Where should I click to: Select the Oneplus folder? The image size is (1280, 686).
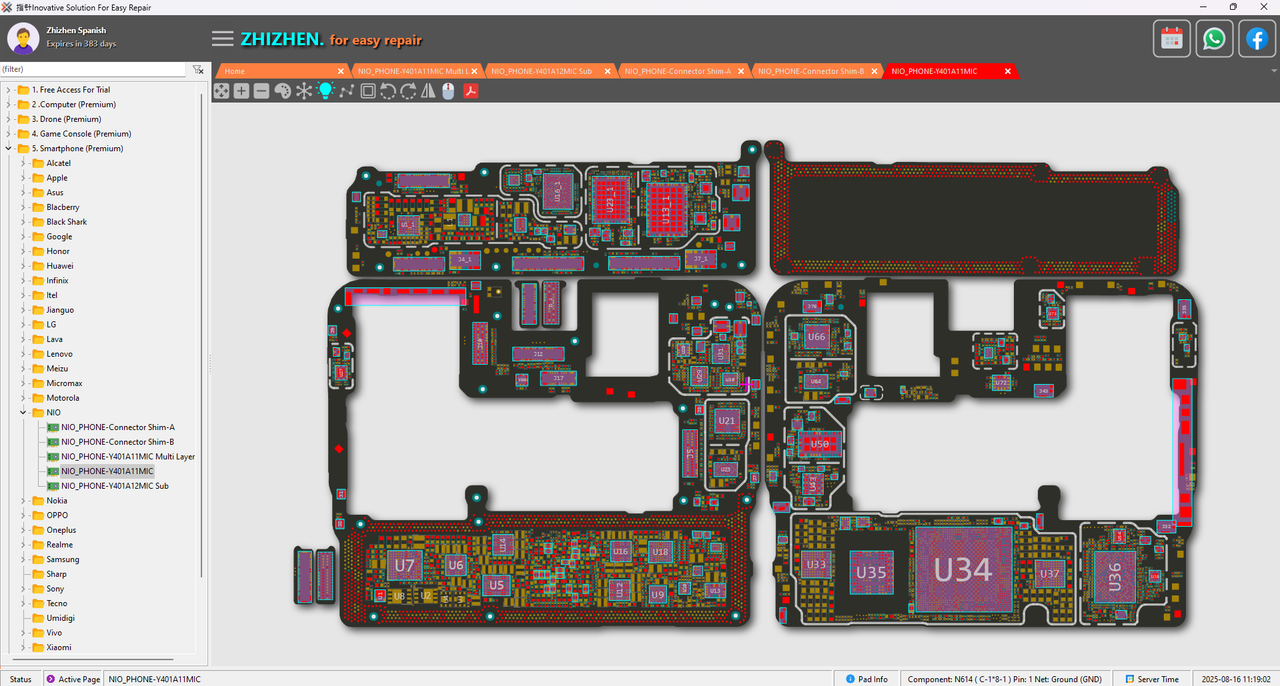click(61, 530)
